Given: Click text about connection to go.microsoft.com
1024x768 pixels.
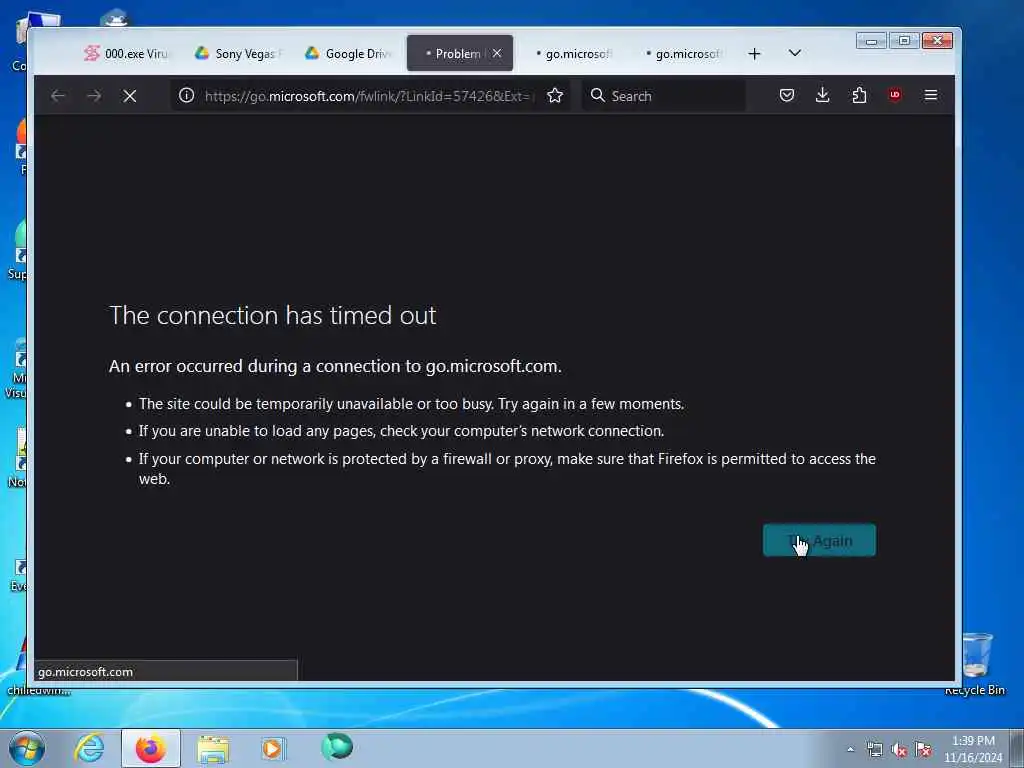Looking at the screenshot, I should pyautogui.click(x=335, y=366).
